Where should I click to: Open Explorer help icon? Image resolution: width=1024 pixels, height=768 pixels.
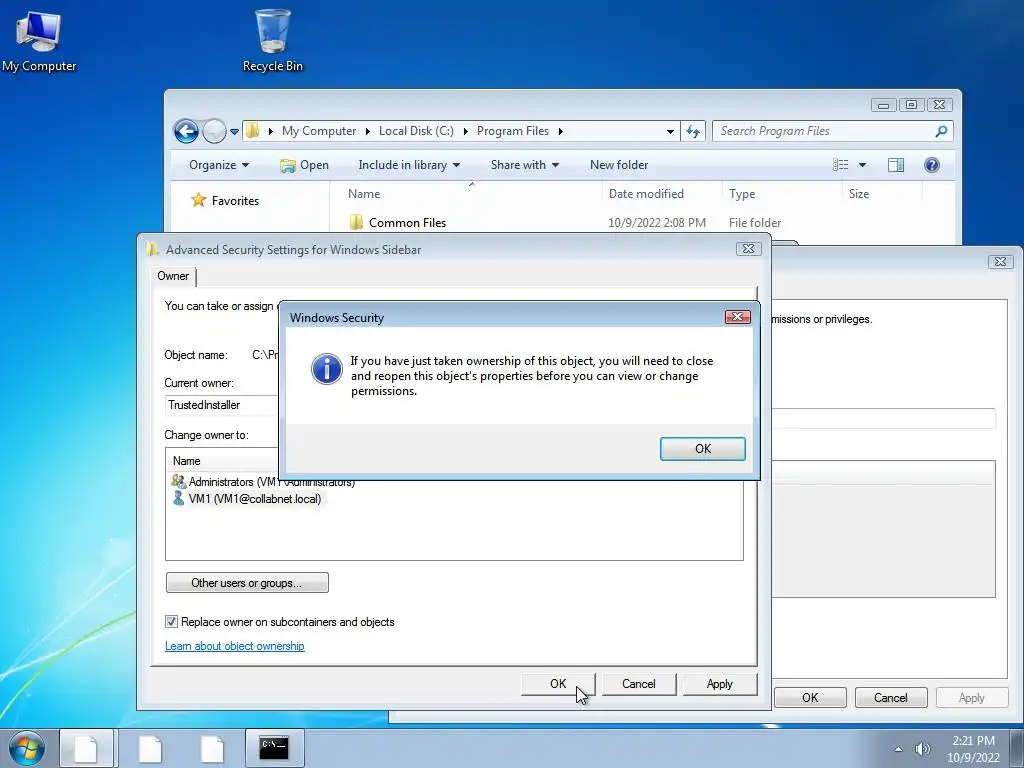[932, 165]
